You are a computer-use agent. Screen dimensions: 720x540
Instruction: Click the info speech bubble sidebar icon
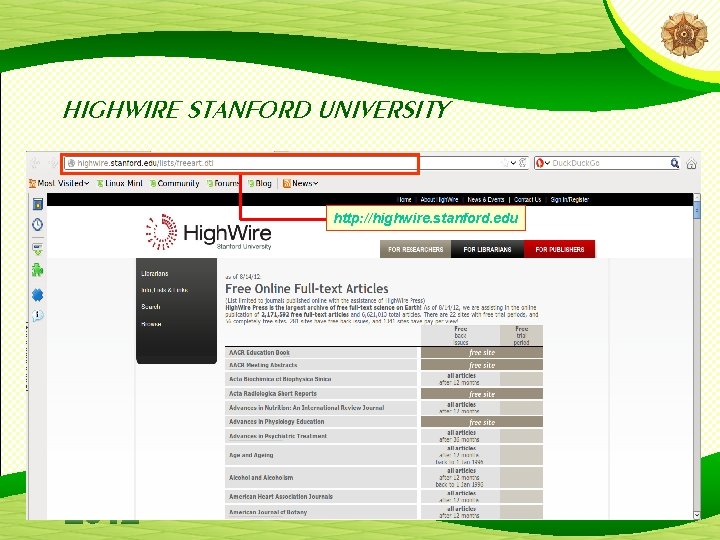click(x=38, y=315)
